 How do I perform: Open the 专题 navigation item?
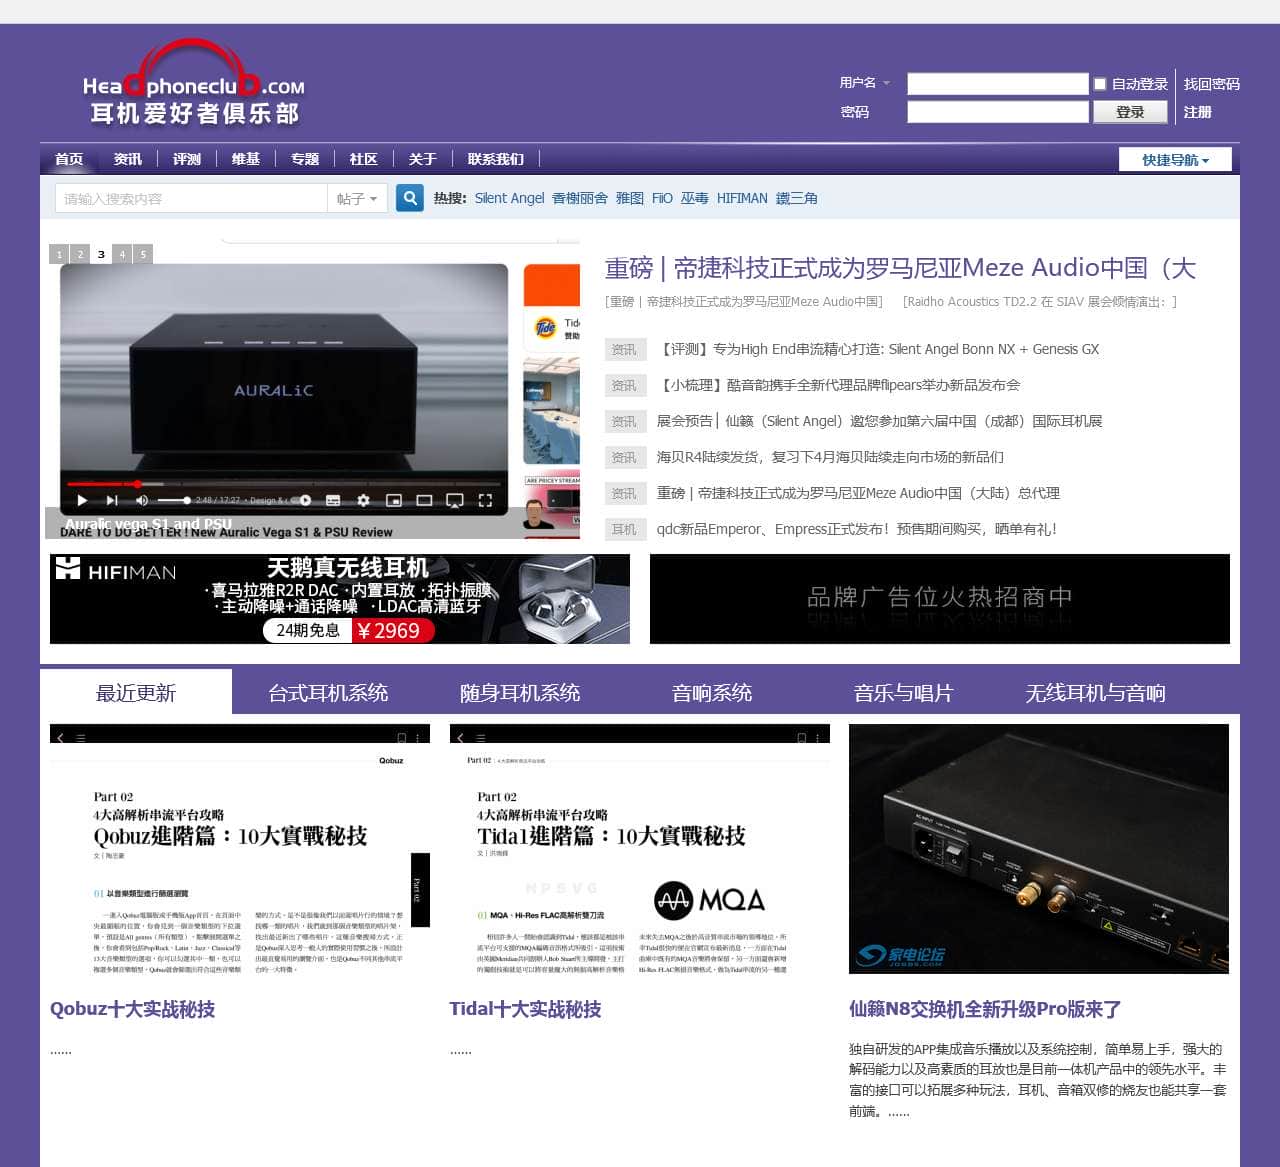[305, 159]
